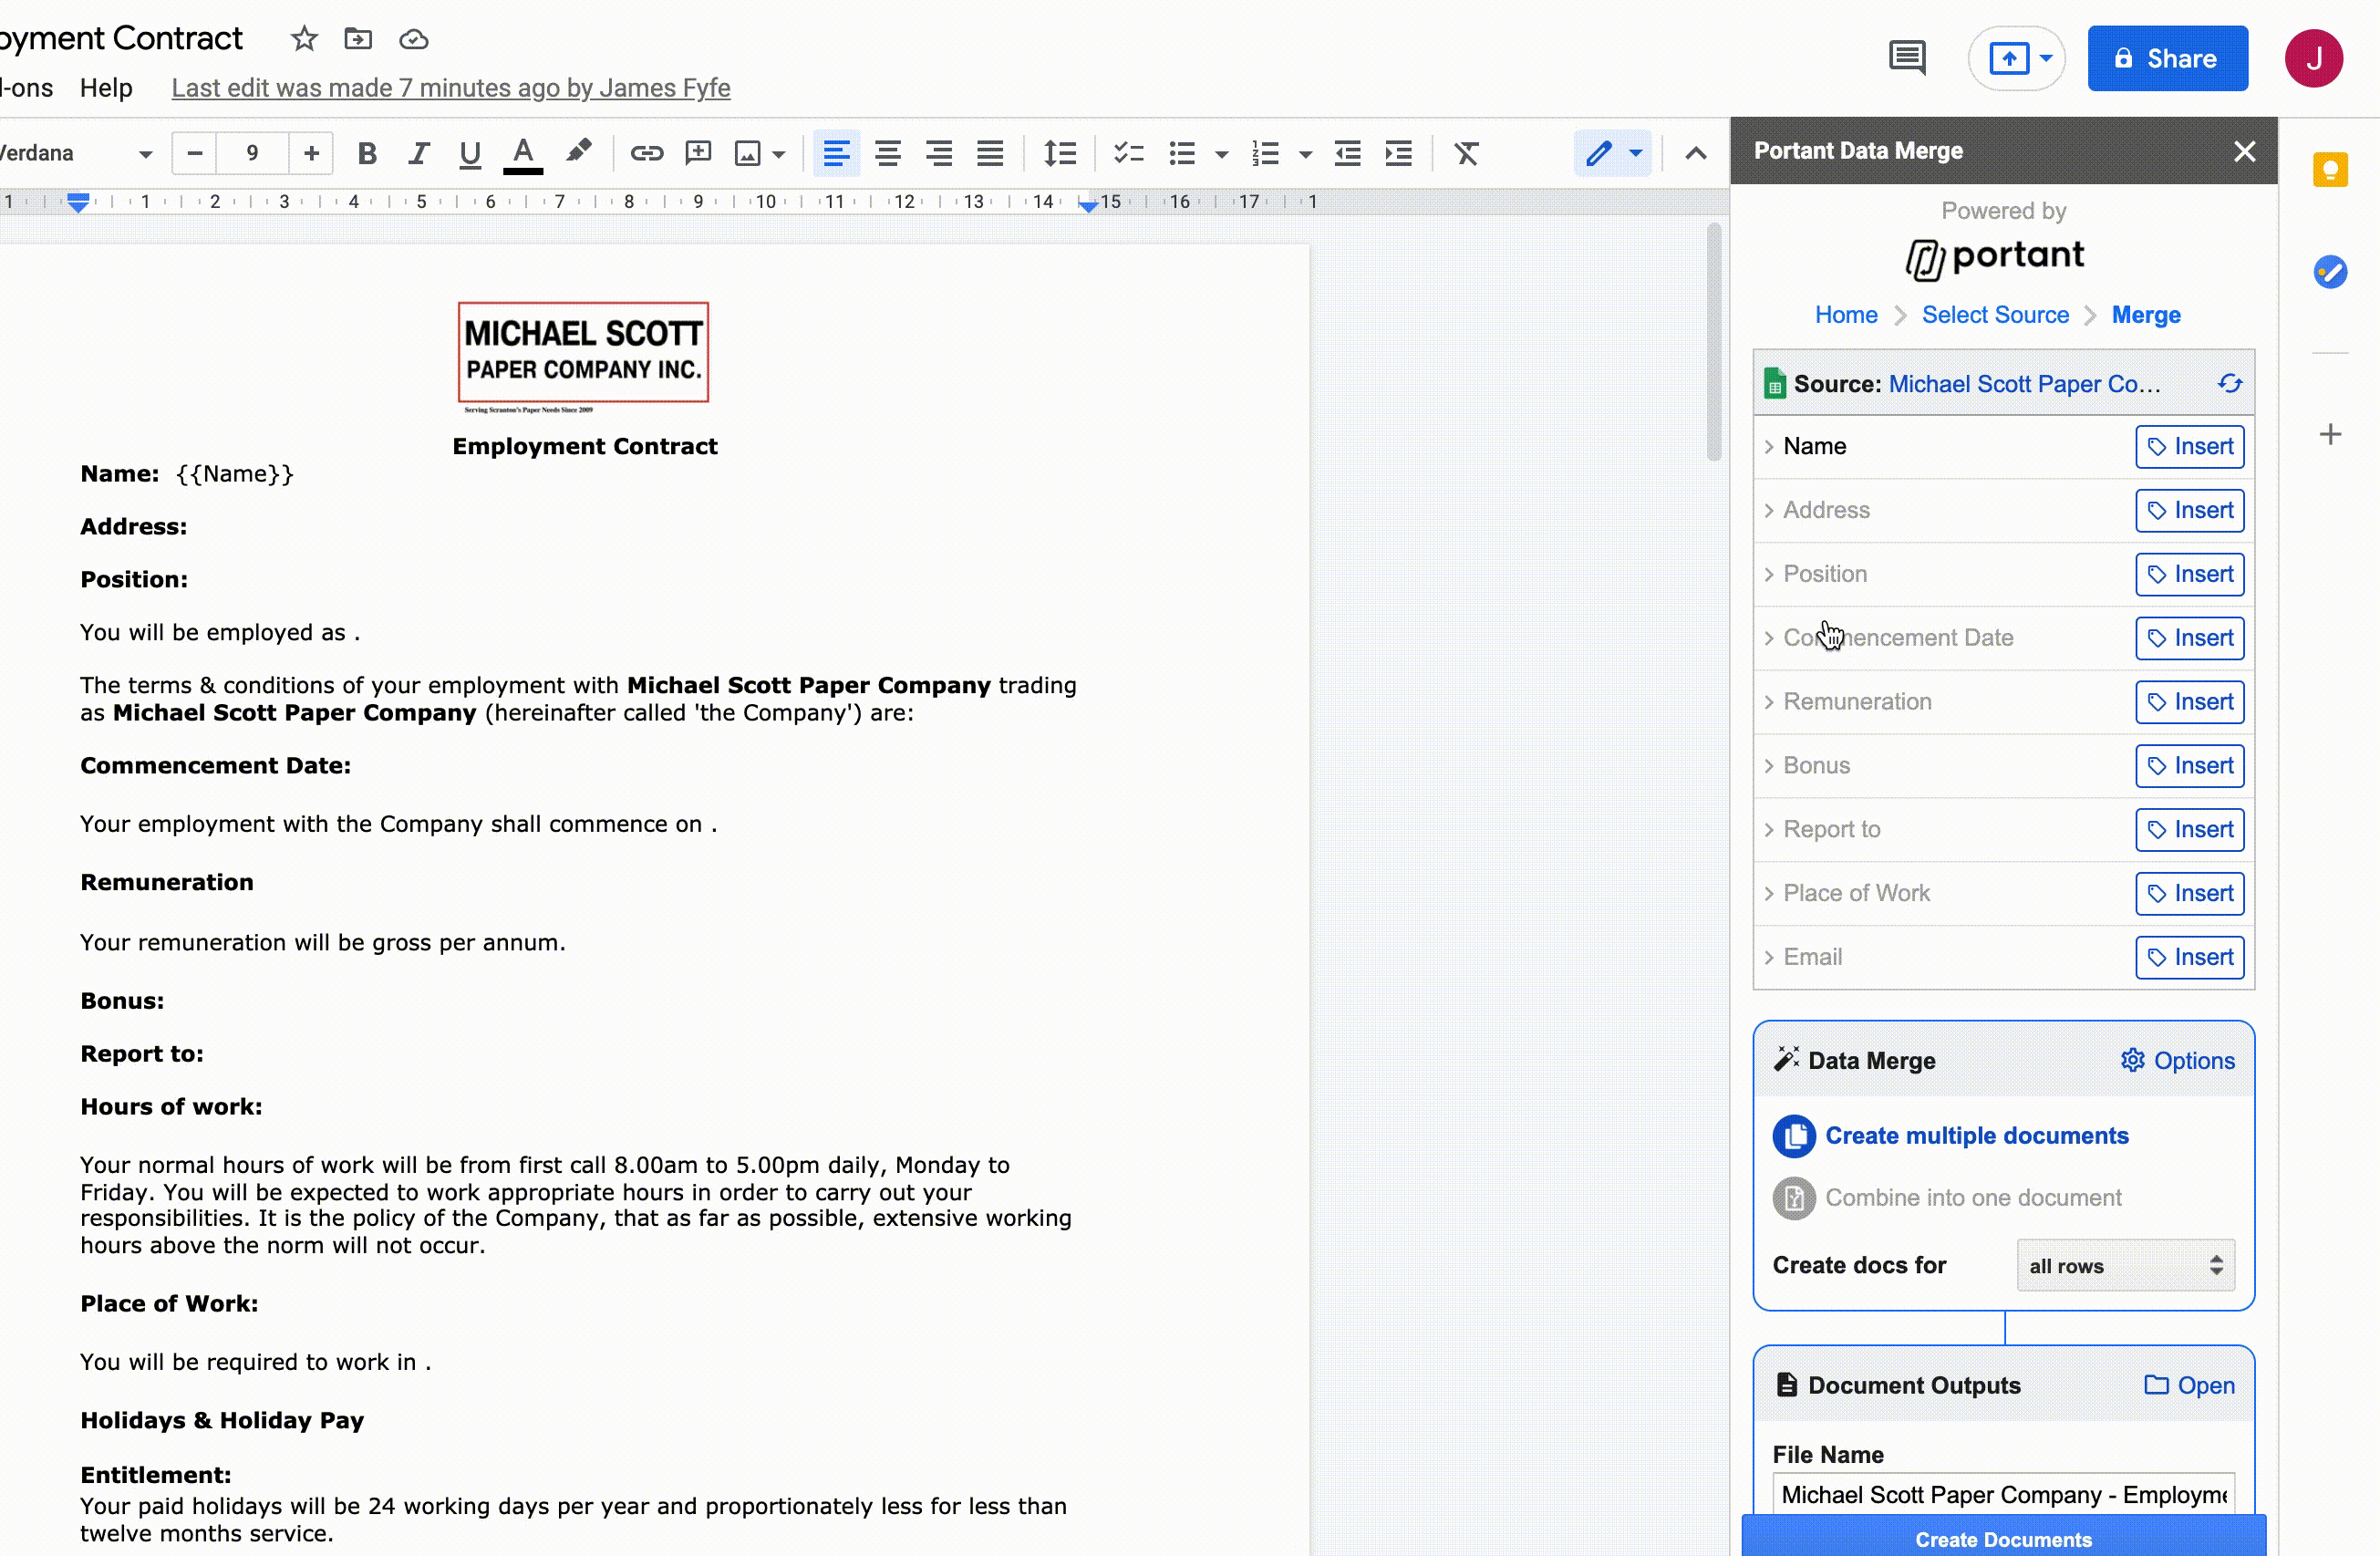Click the clear formatting icon

[x=1466, y=153]
